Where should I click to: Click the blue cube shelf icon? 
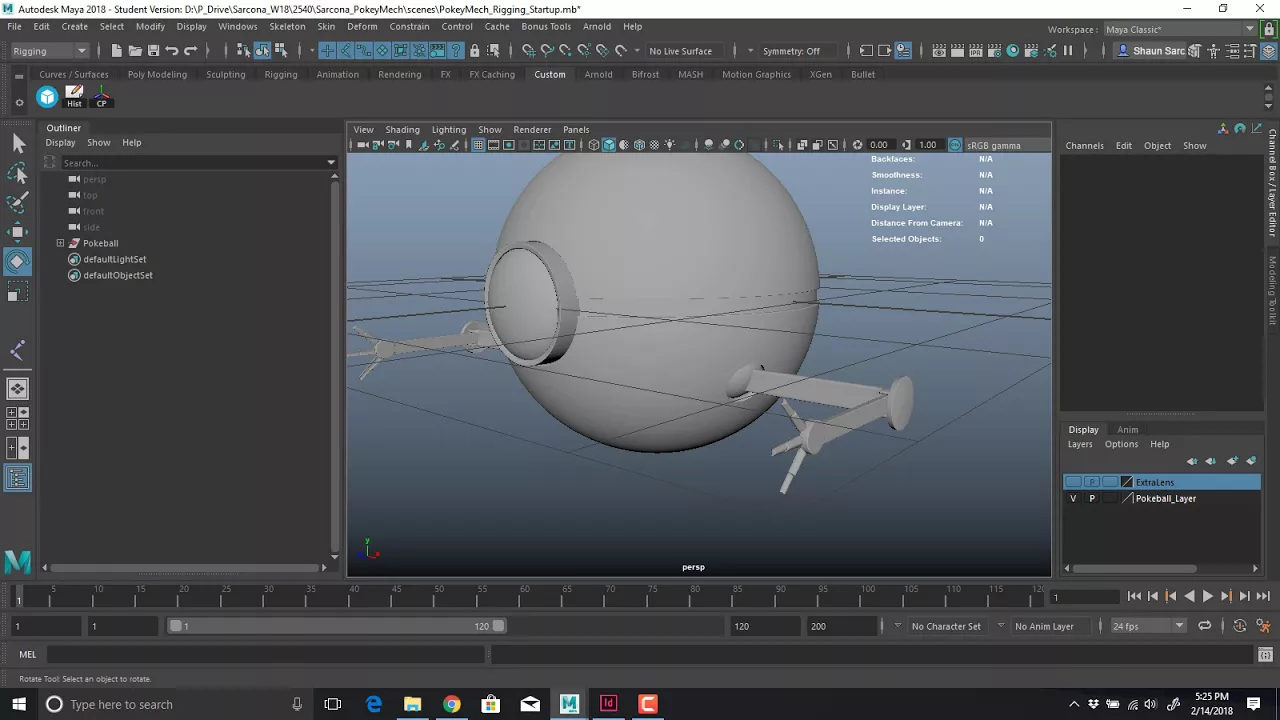click(x=47, y=97)
